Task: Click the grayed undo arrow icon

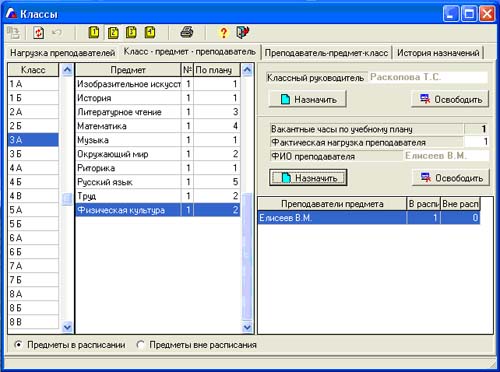Action: pos(57,33)
